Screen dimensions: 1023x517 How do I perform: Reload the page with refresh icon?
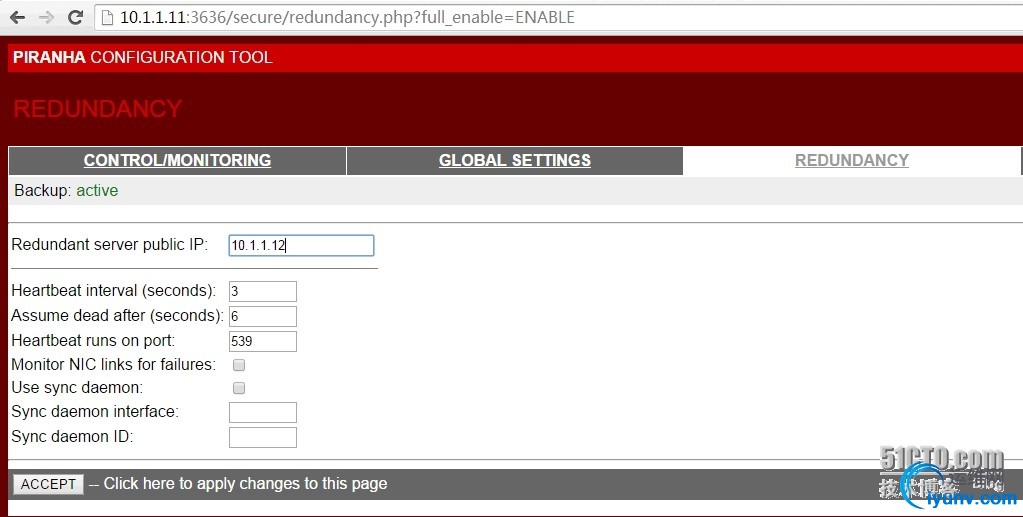76,18
